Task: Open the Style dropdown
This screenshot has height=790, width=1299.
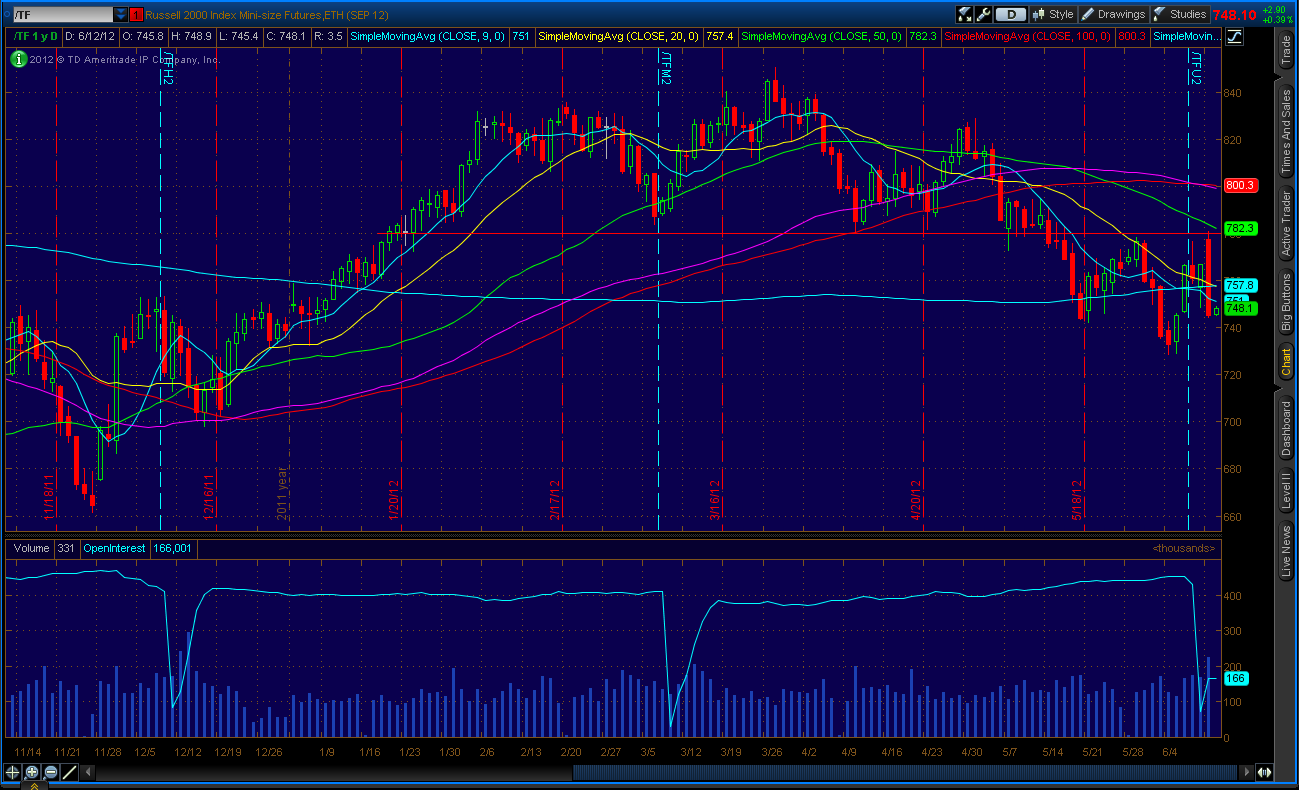Action: click(x=1053, y=14)
